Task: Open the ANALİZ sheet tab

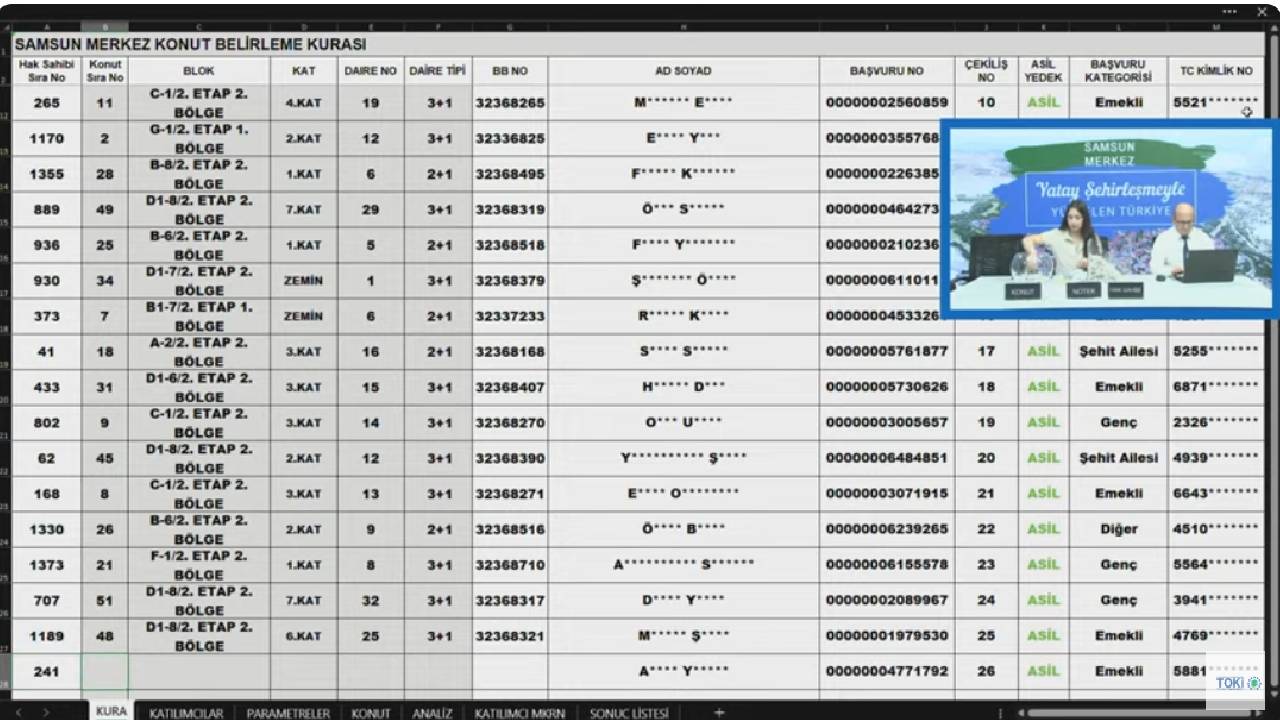Action: tap(432, 713)
